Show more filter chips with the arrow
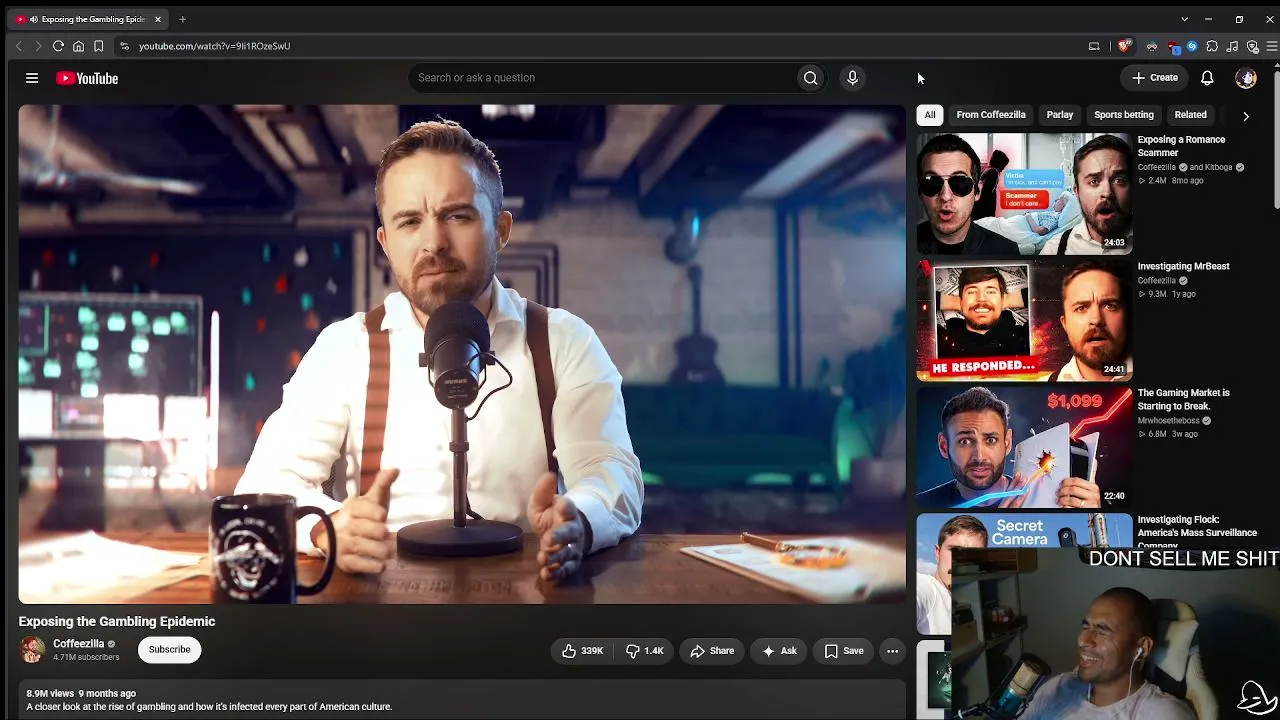 1246,116
